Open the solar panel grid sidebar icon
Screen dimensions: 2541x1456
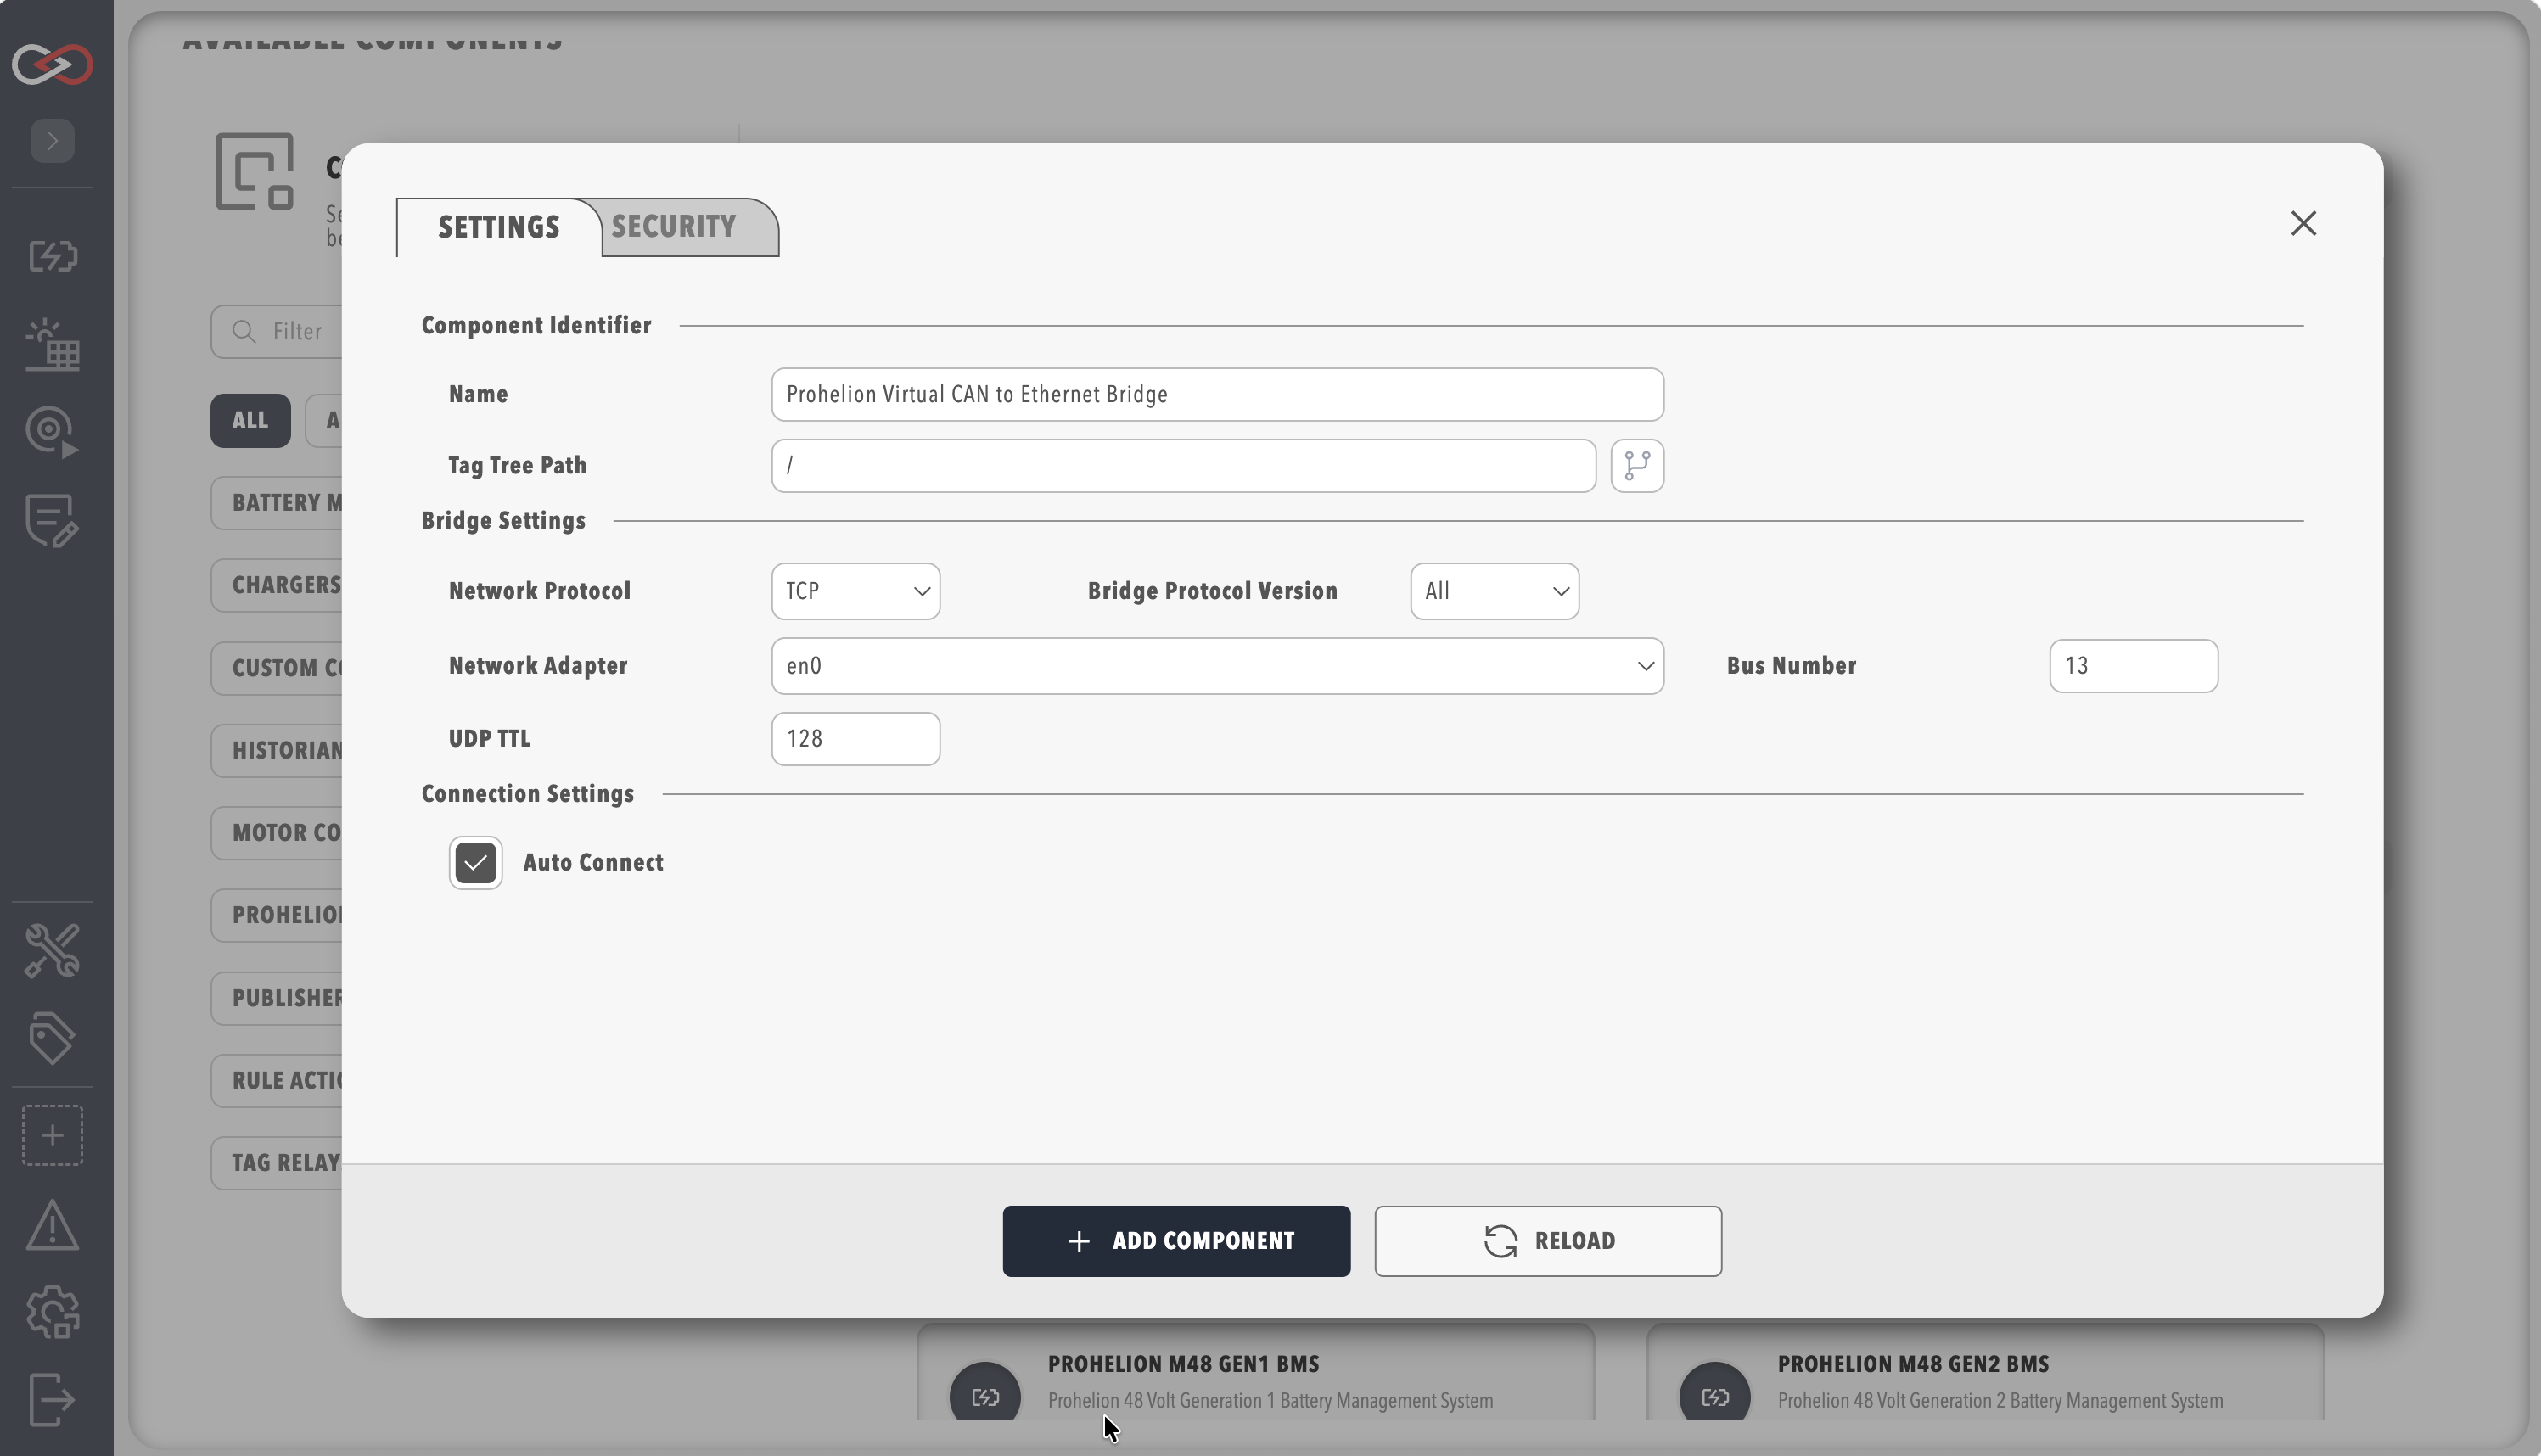coord(52,345)
